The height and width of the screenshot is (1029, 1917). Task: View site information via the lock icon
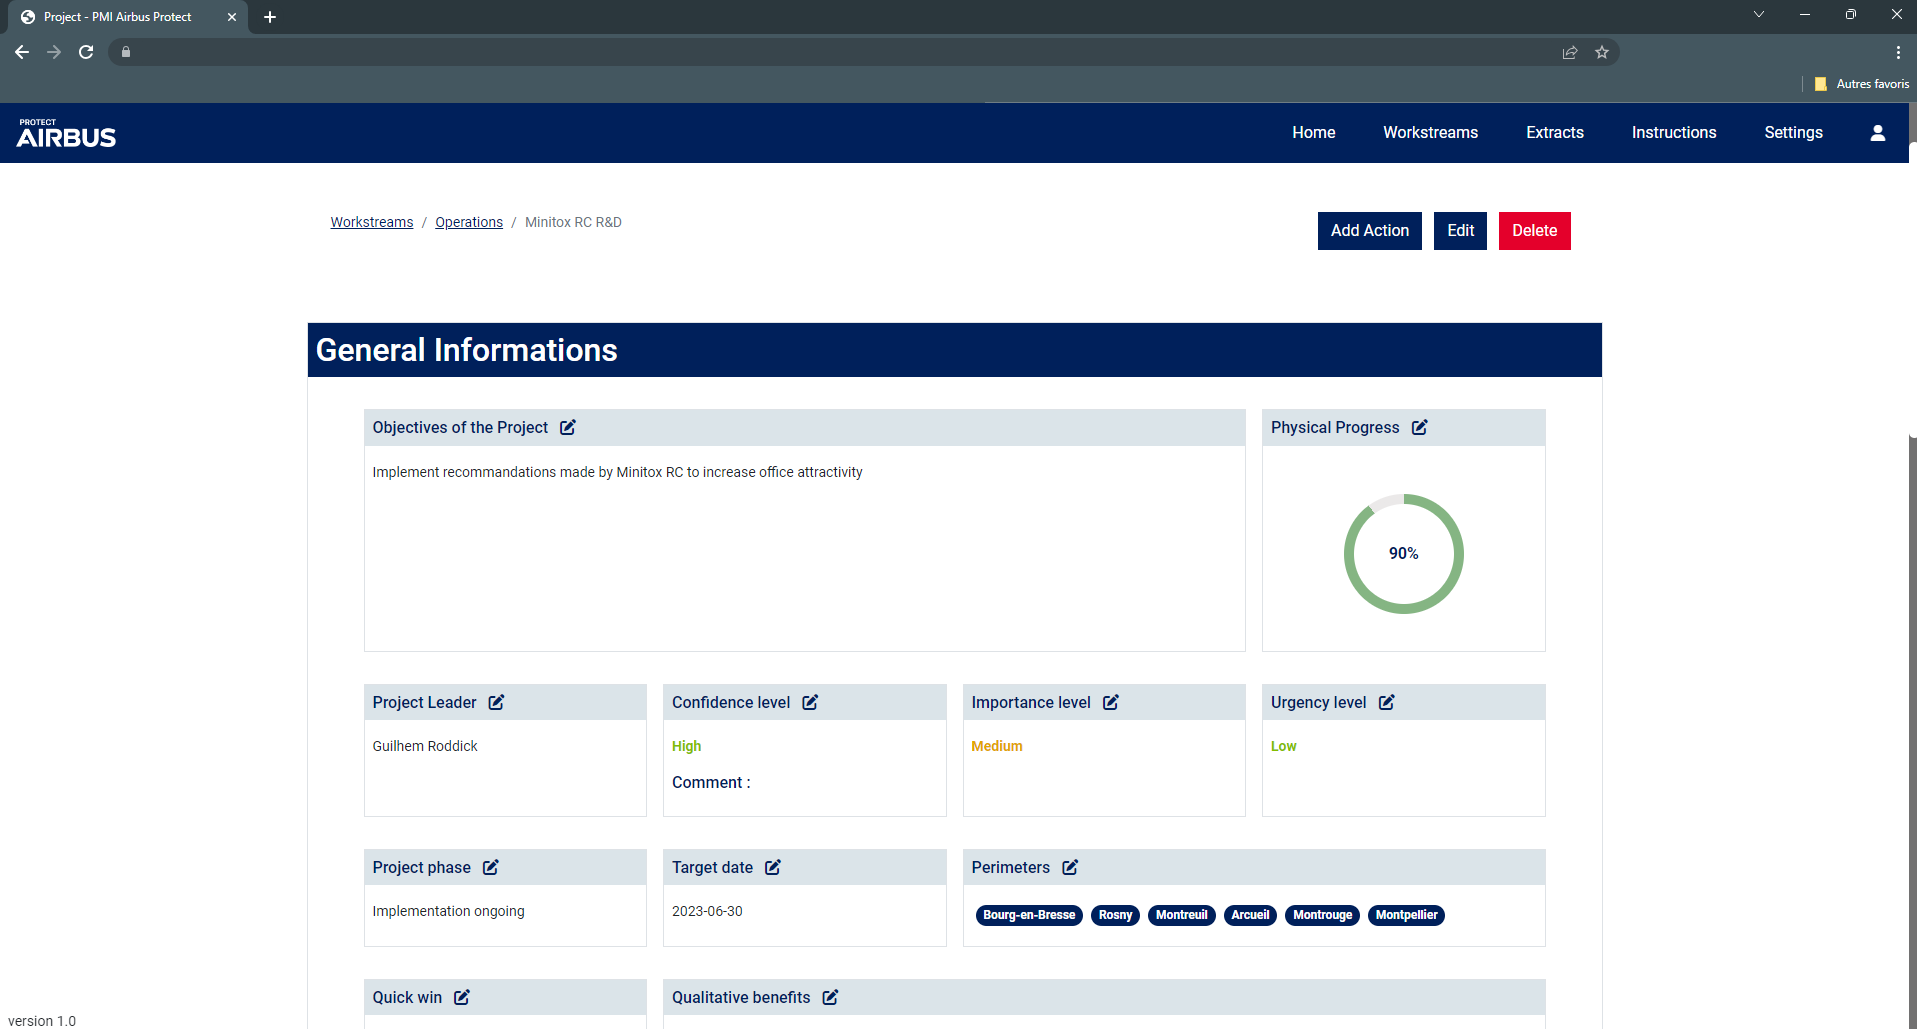click(x=126, y=52)
